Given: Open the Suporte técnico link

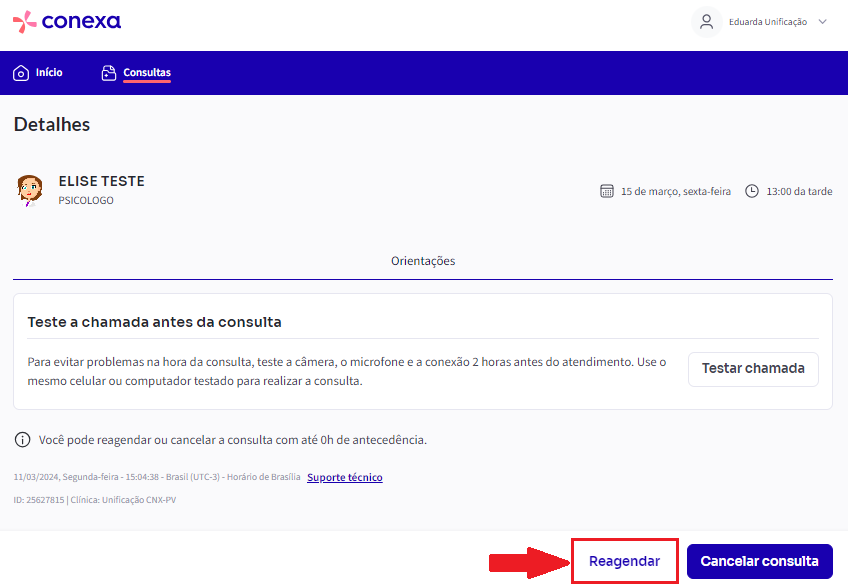Looking at the screenshot, I should pyautogui.click(x=344, y=477).
